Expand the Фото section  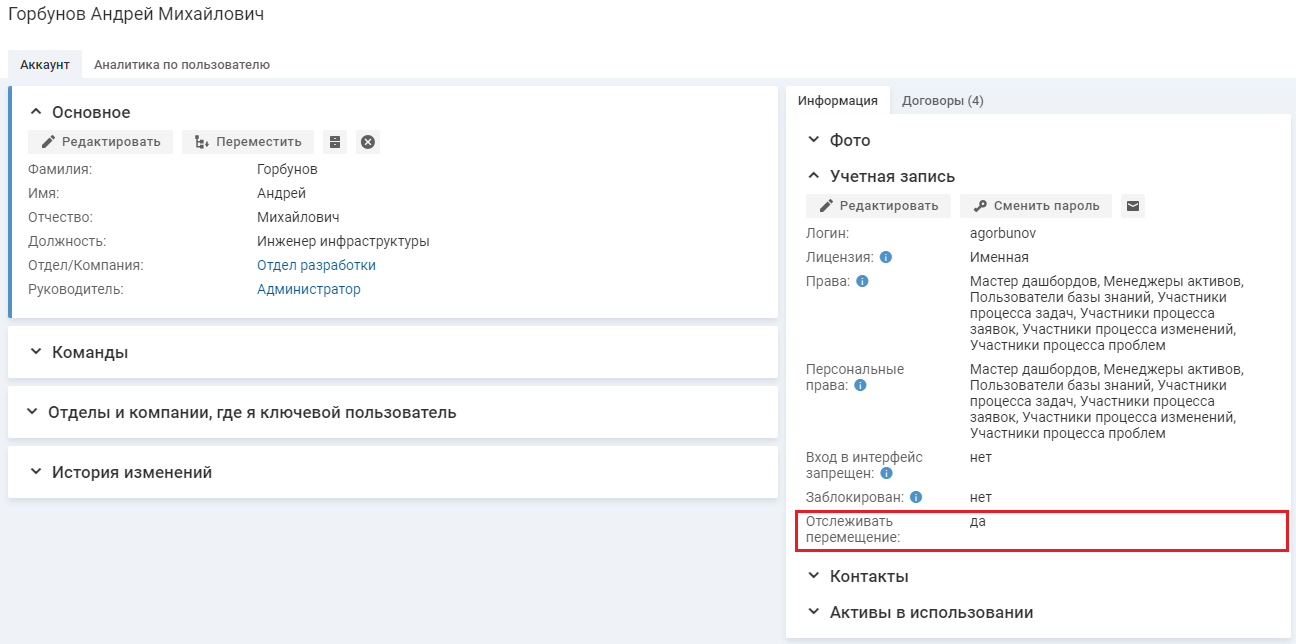pyautogui.click(x=814, y=140)
